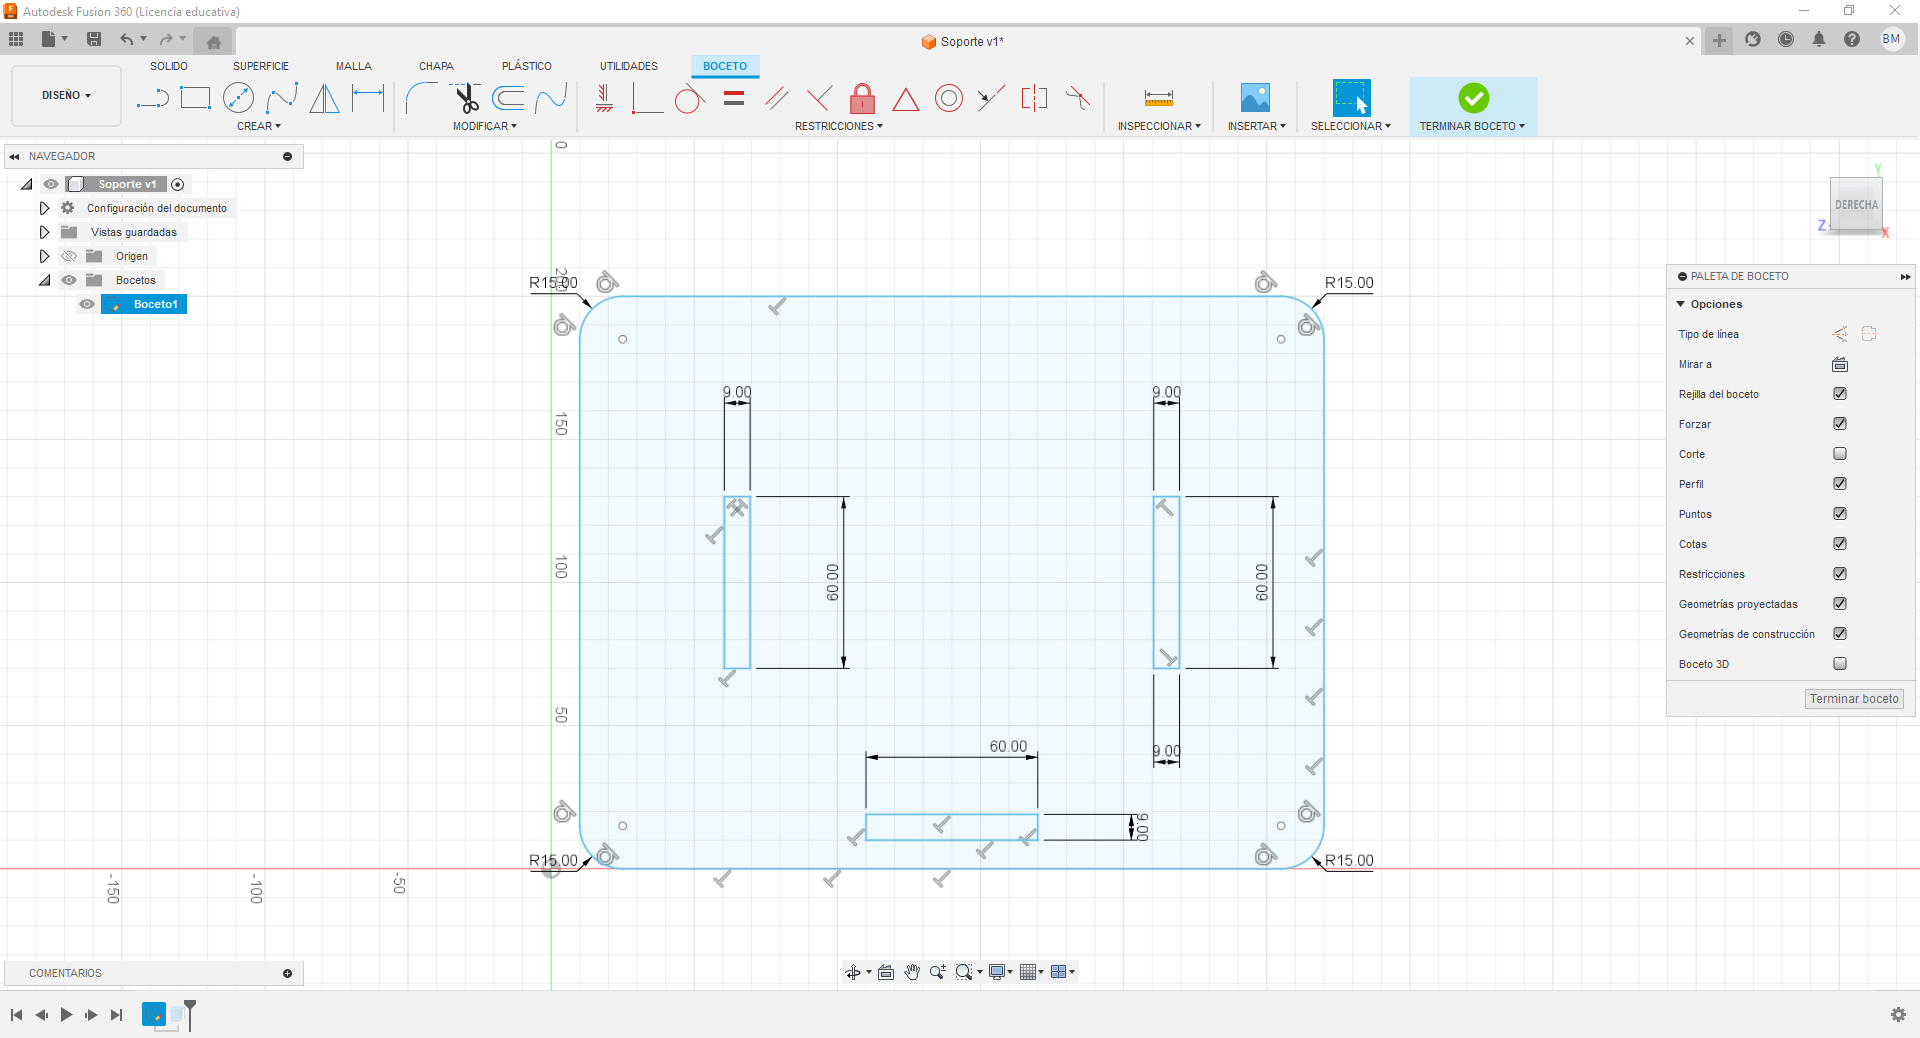1920x1038 pixels.
Task: Open the RESTRICCIONES dropdown menu
Action: (839, 126)
